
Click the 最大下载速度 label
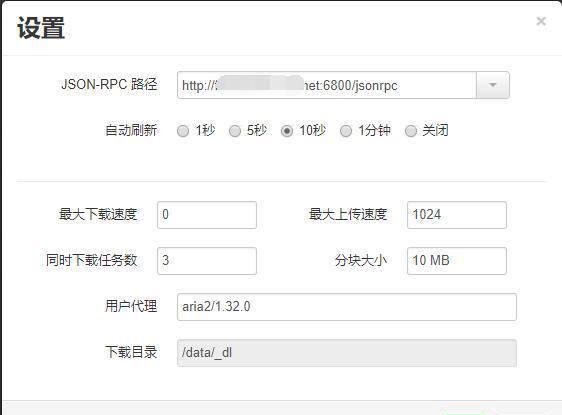(98, 214)
